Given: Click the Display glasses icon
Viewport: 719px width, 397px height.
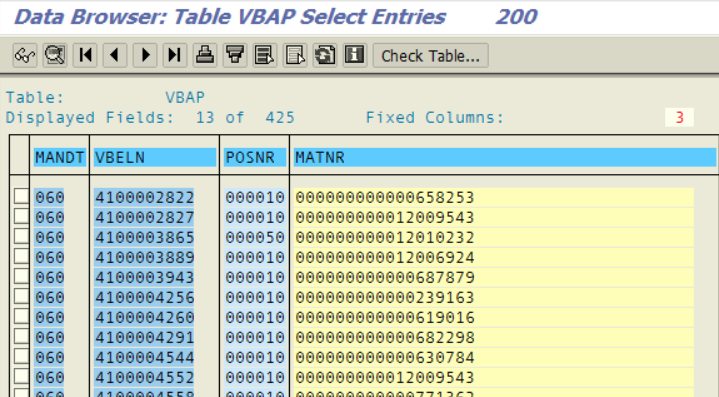Looking at the screenshot, I should [x=25, y=55].
